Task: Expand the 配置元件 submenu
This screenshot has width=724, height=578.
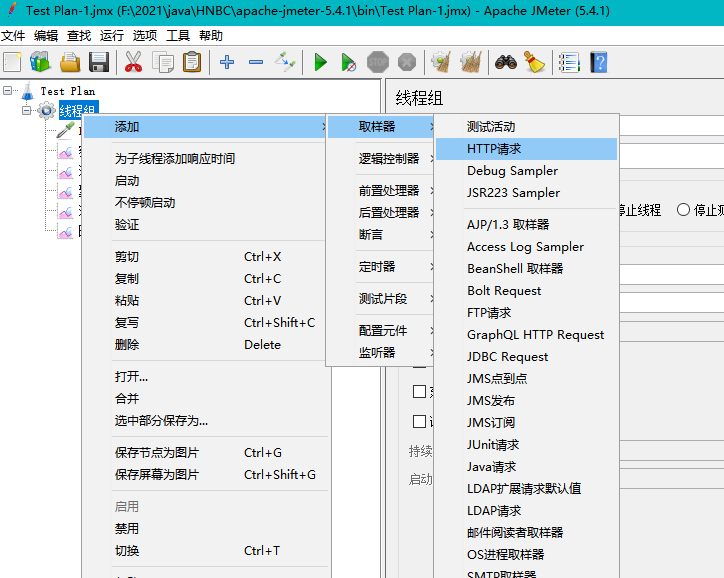Action: pyautogui.click(x=381, y=331)
